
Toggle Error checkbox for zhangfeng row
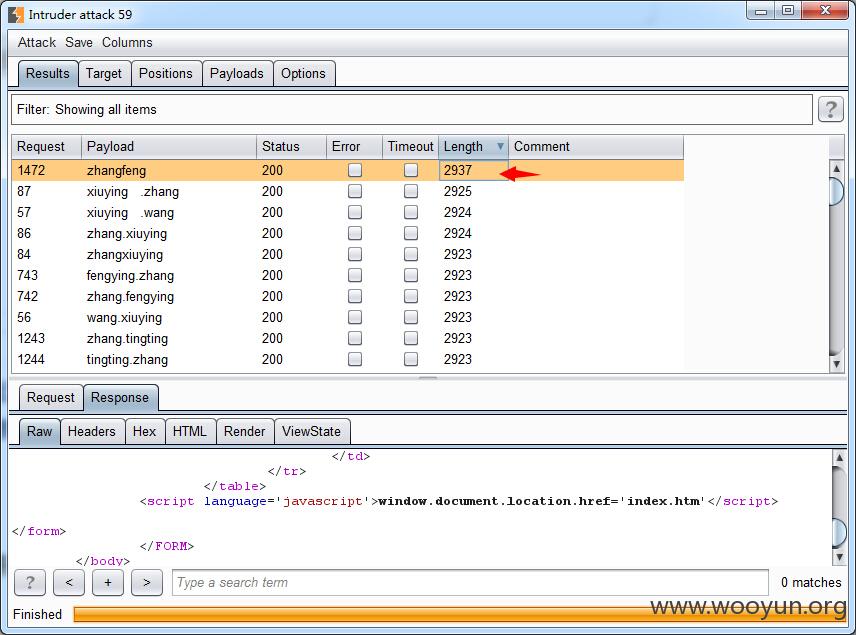coord(355,170)
